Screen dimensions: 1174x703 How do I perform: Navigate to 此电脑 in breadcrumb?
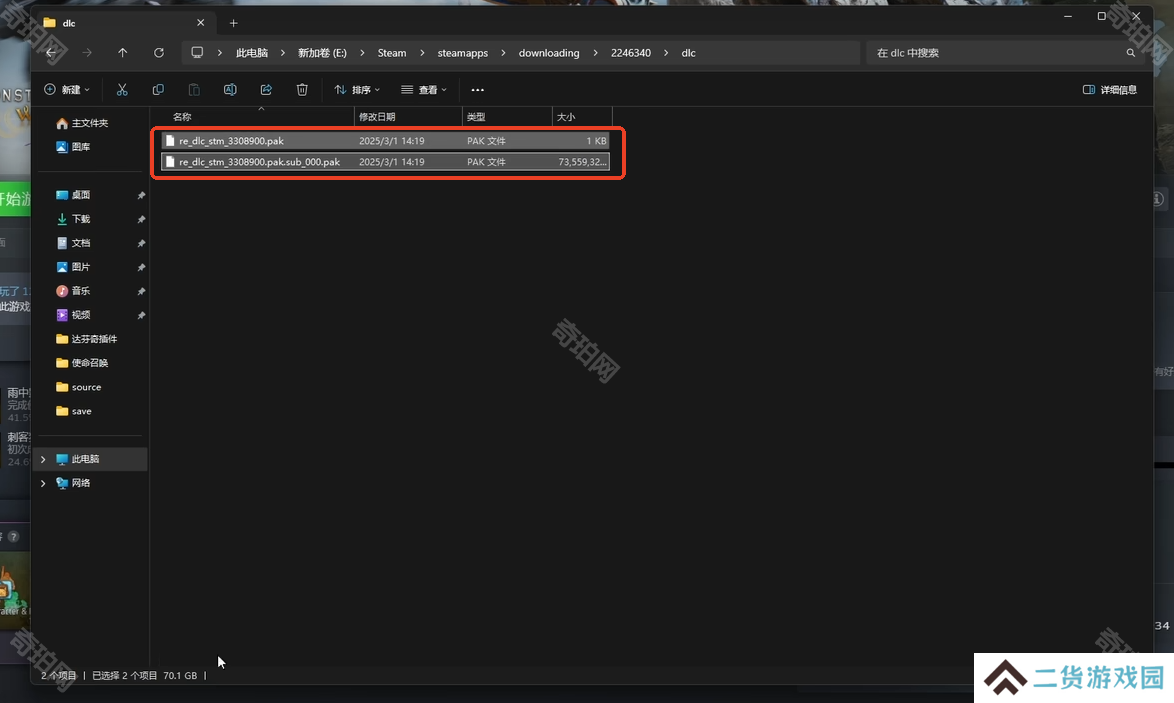click(252, 53)
